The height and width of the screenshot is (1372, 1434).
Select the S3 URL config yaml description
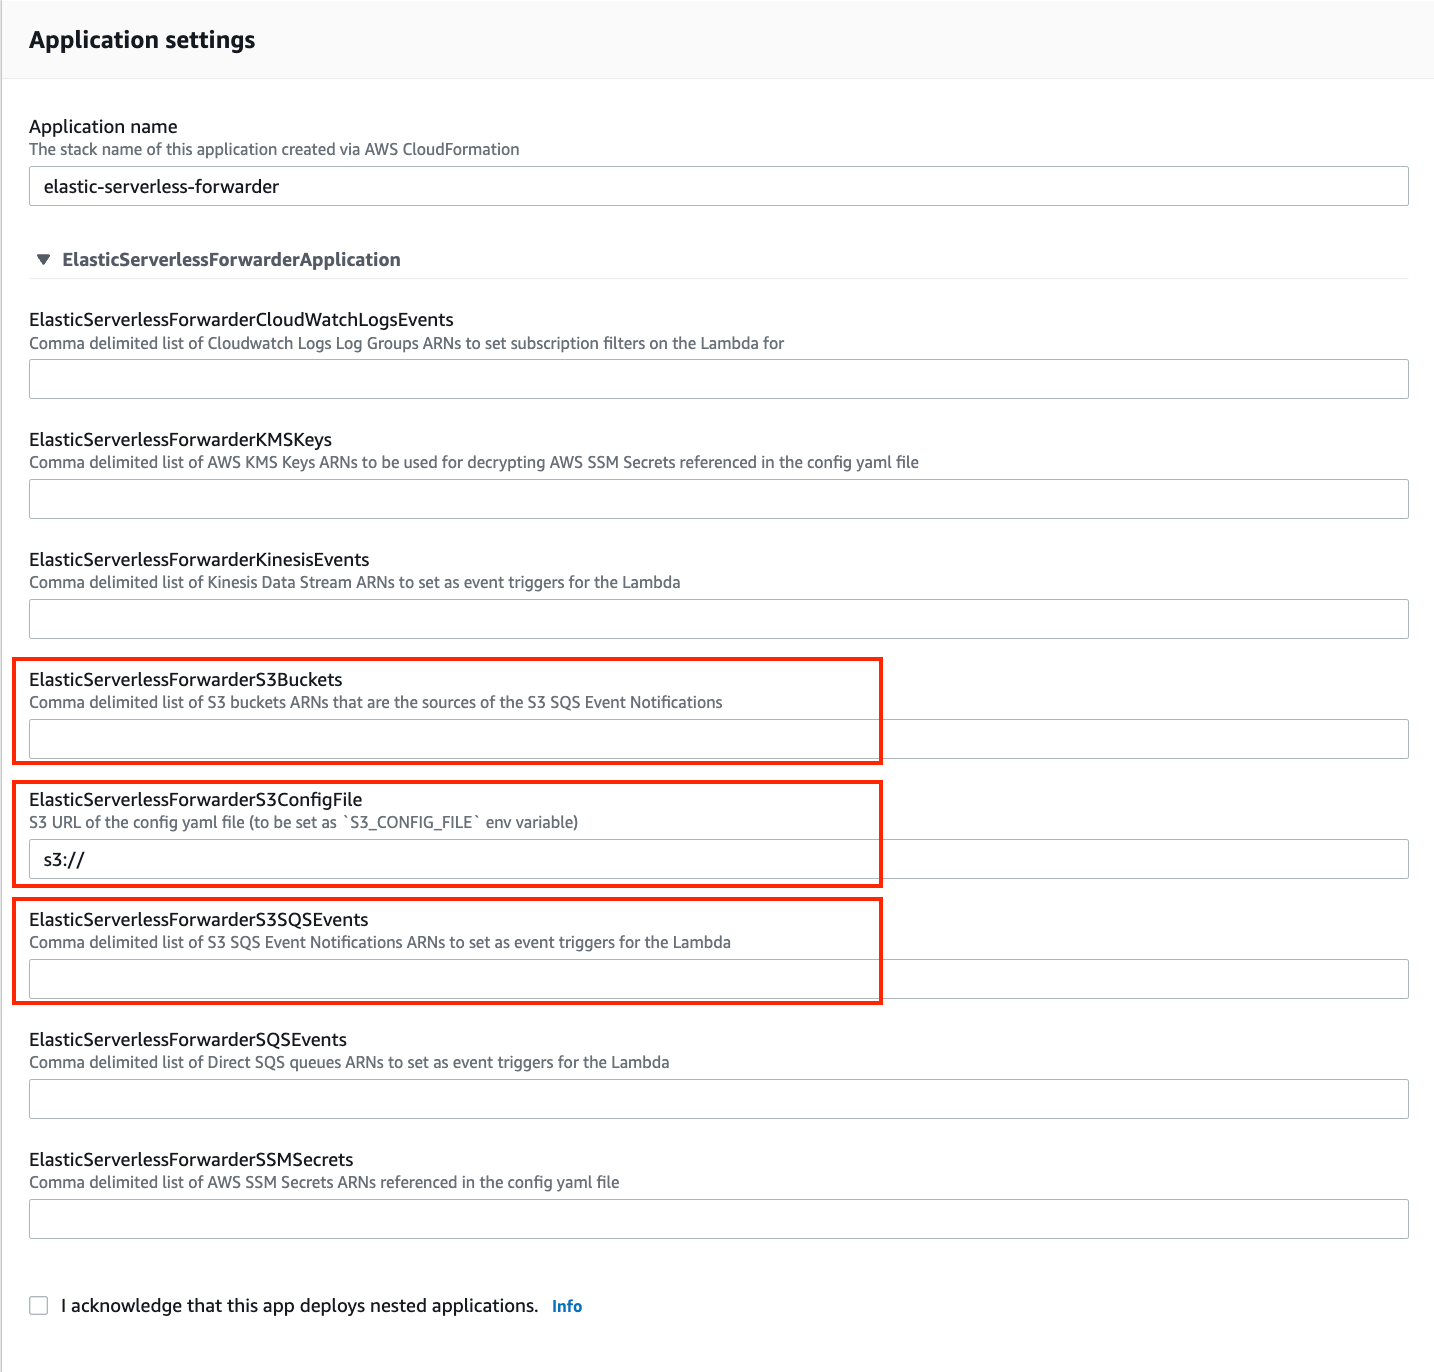[x=304, y=822]
